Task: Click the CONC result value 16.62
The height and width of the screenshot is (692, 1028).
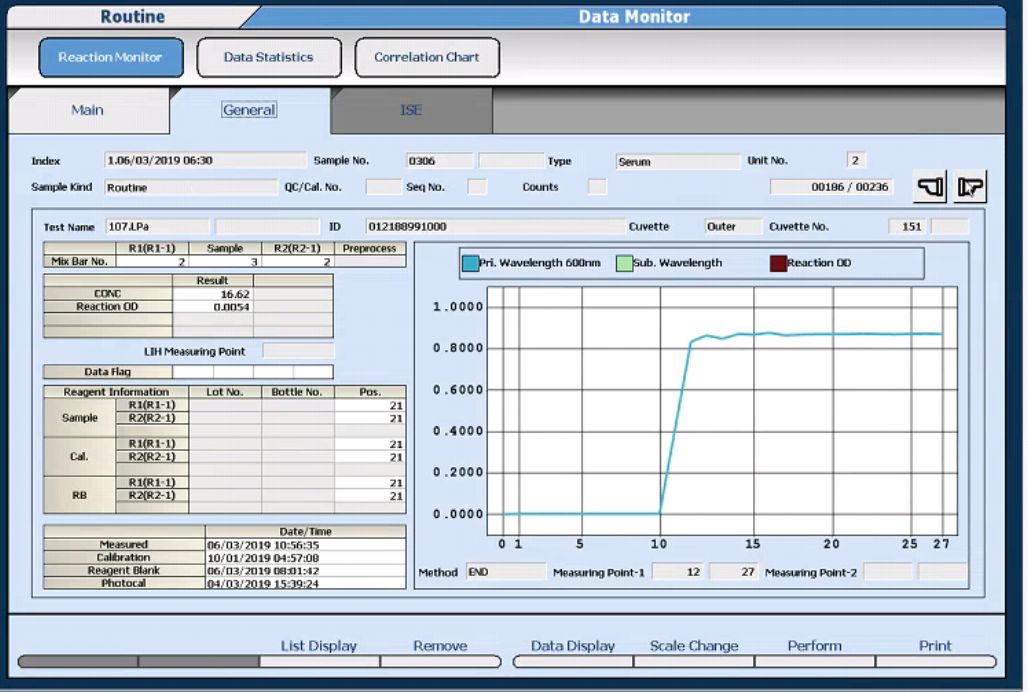Action: click(212, 294)
